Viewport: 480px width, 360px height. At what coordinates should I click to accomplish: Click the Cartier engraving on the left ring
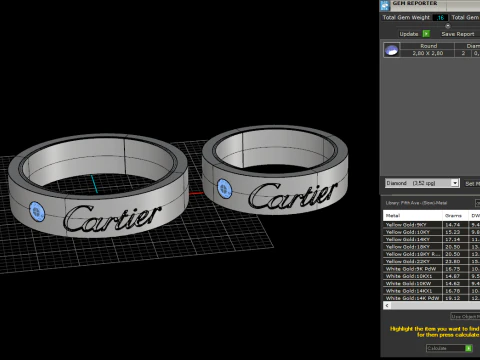pos(112,218)
